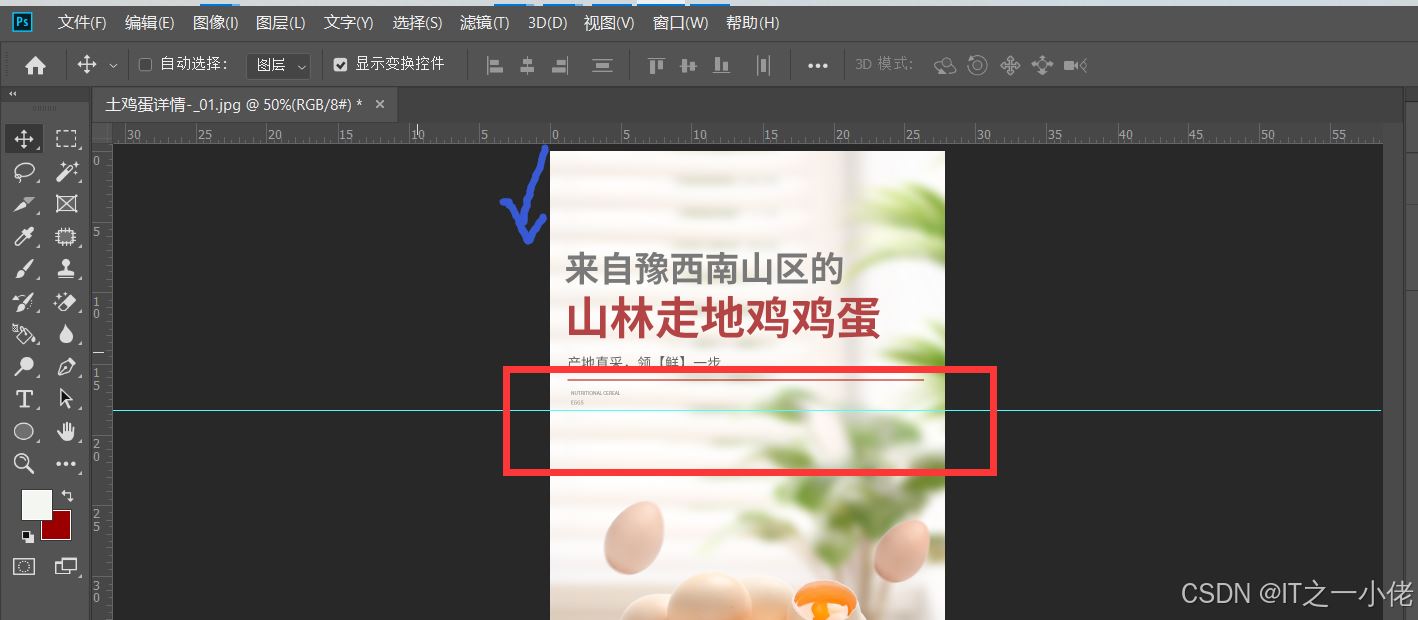Click the Home icon in options bar
Image resolution: width=1418 pixels, height=620 pixels.
coord(35,65)
